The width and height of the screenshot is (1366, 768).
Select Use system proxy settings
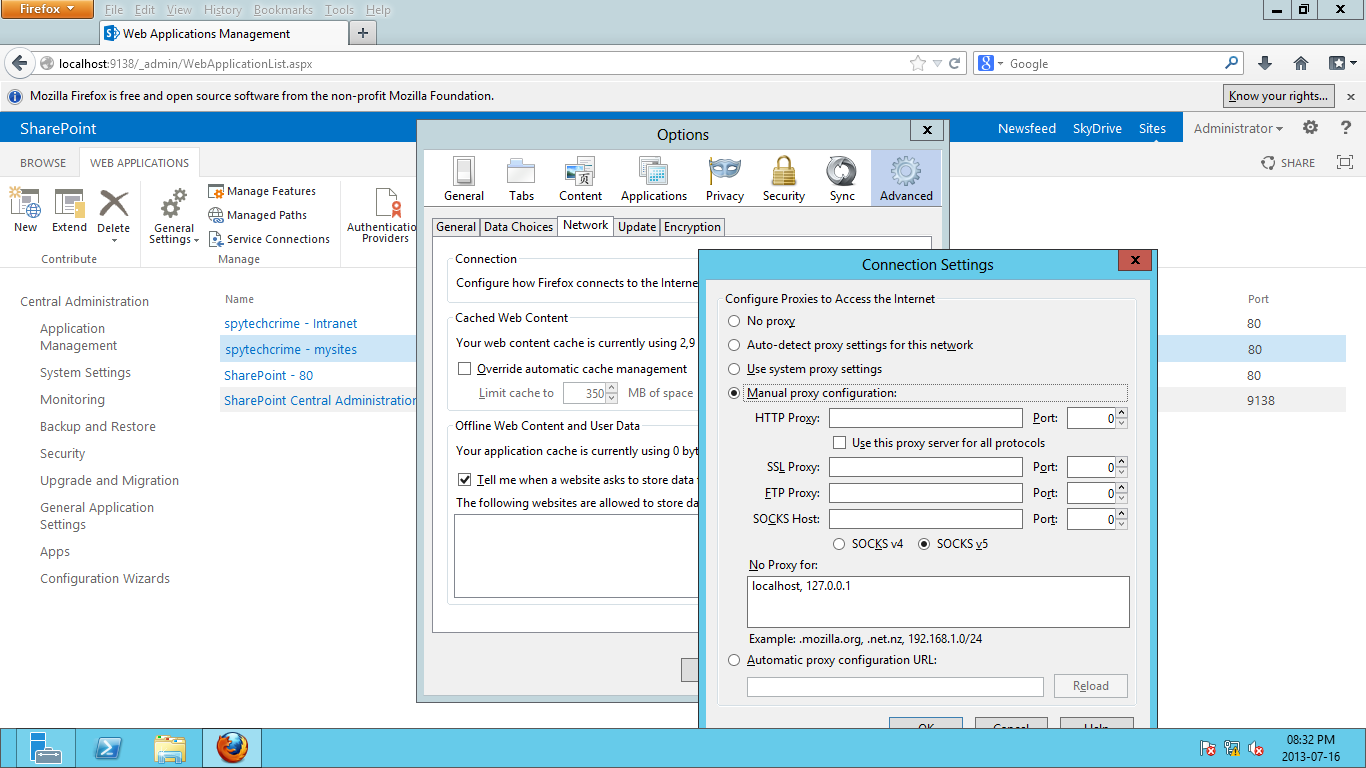pyautogui.click(x=735, y=369)
